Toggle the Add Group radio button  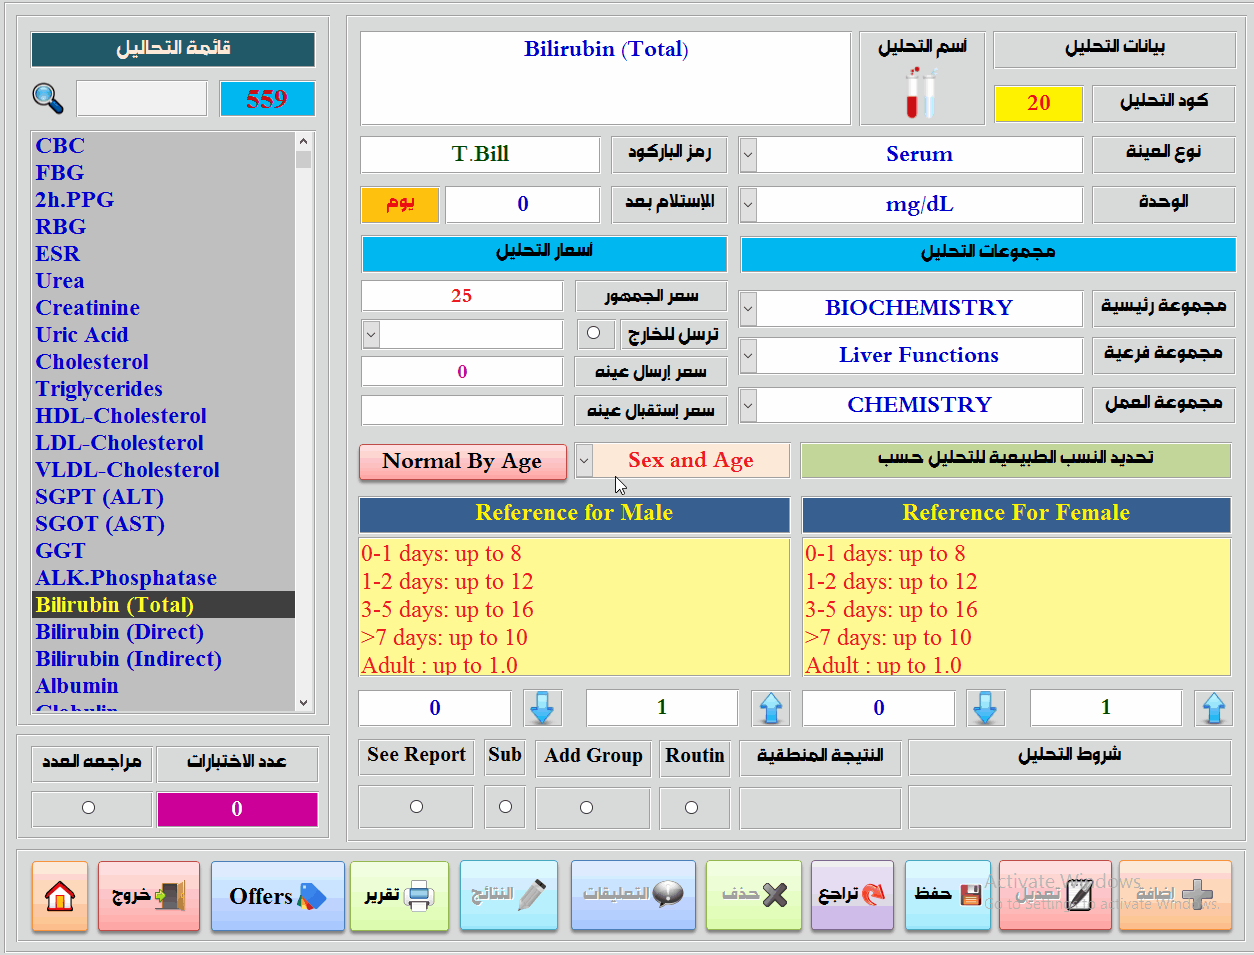(586, 807)
